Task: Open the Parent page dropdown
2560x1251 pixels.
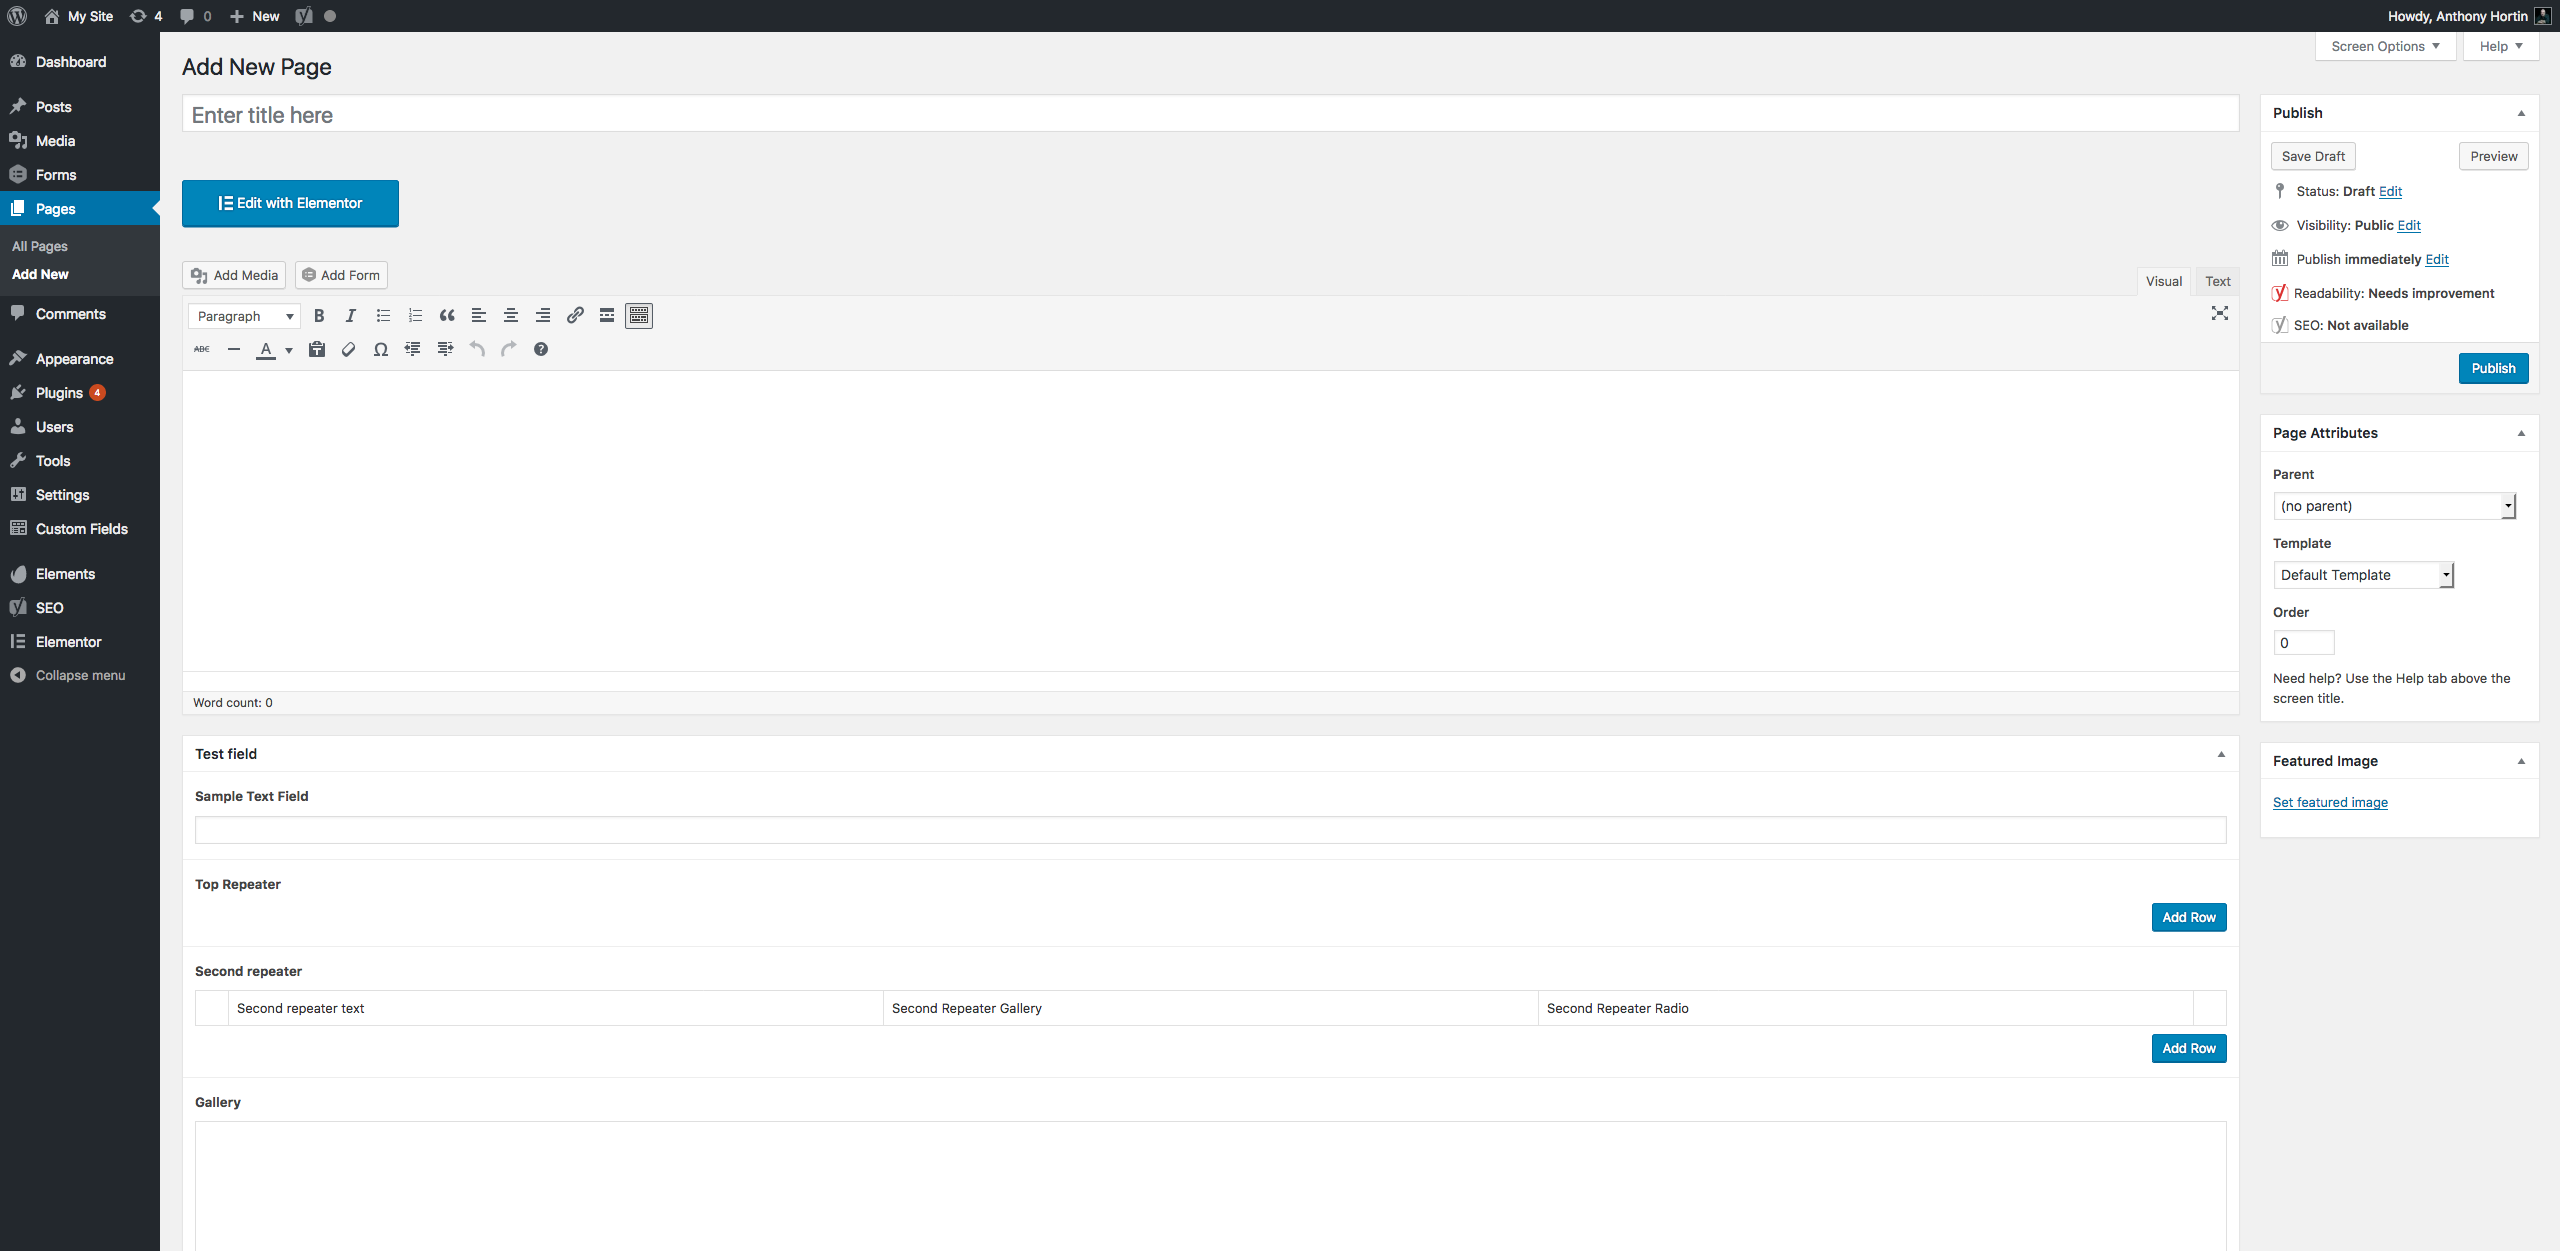Action: click(2395, 505)
